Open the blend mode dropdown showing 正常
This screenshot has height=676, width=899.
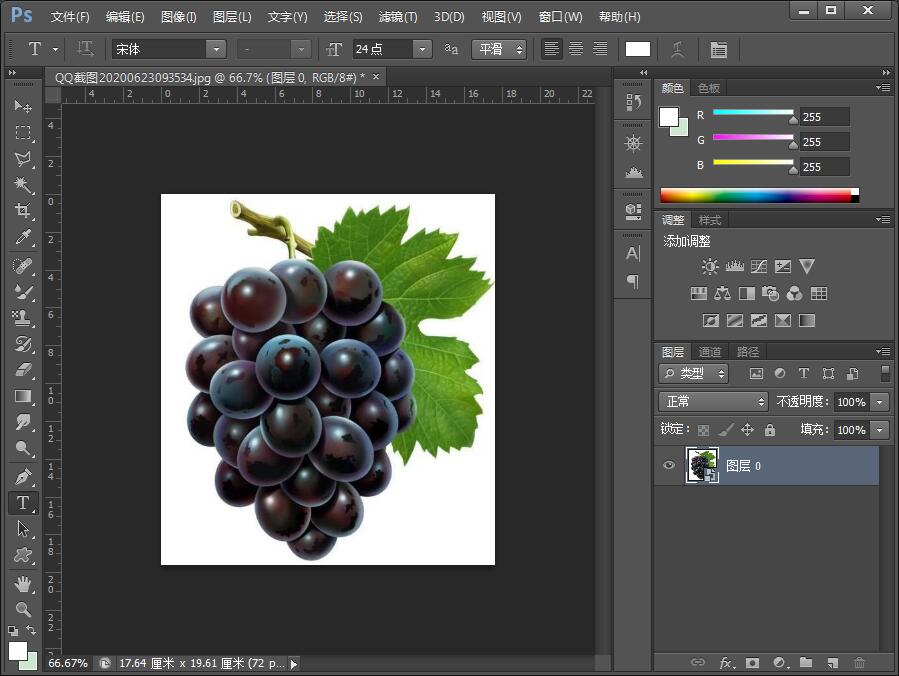712,402
